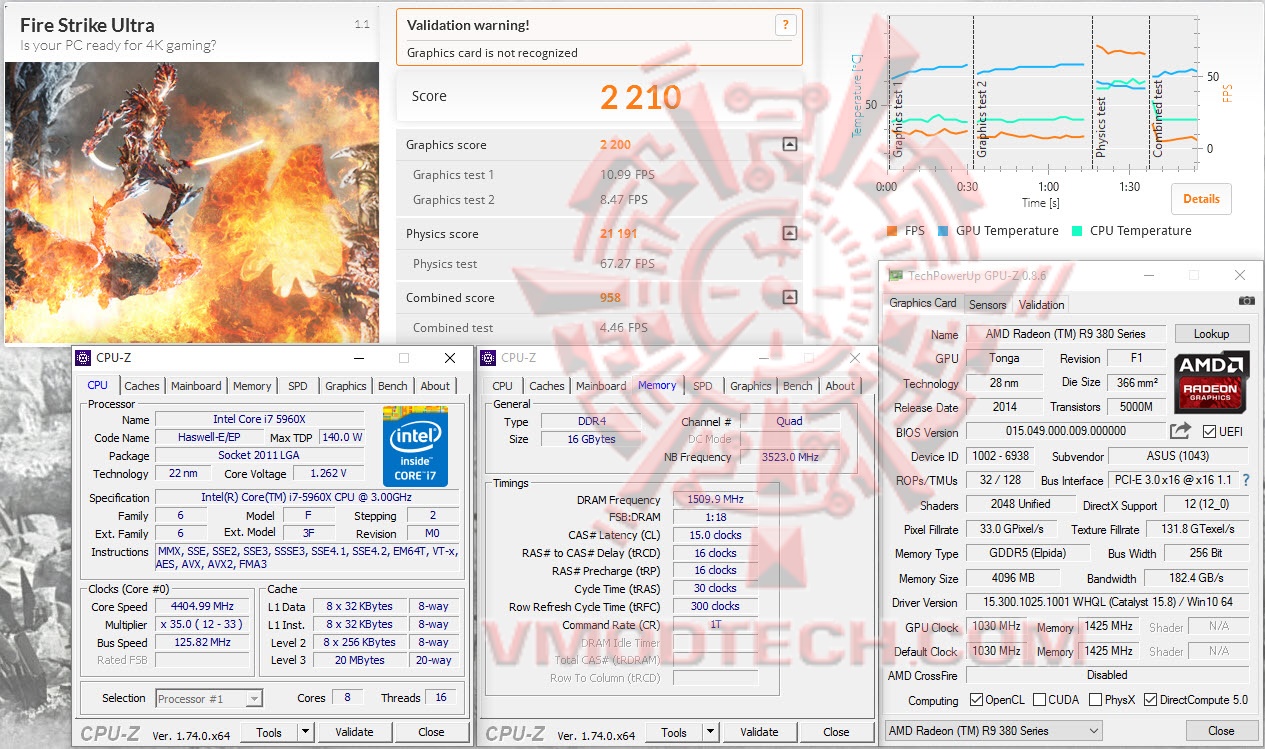The width and height of the screenshot is (1265, 749).
Task: Open the Processor selection dropdown in CPU-Z
Action: (x=209, y=698)
